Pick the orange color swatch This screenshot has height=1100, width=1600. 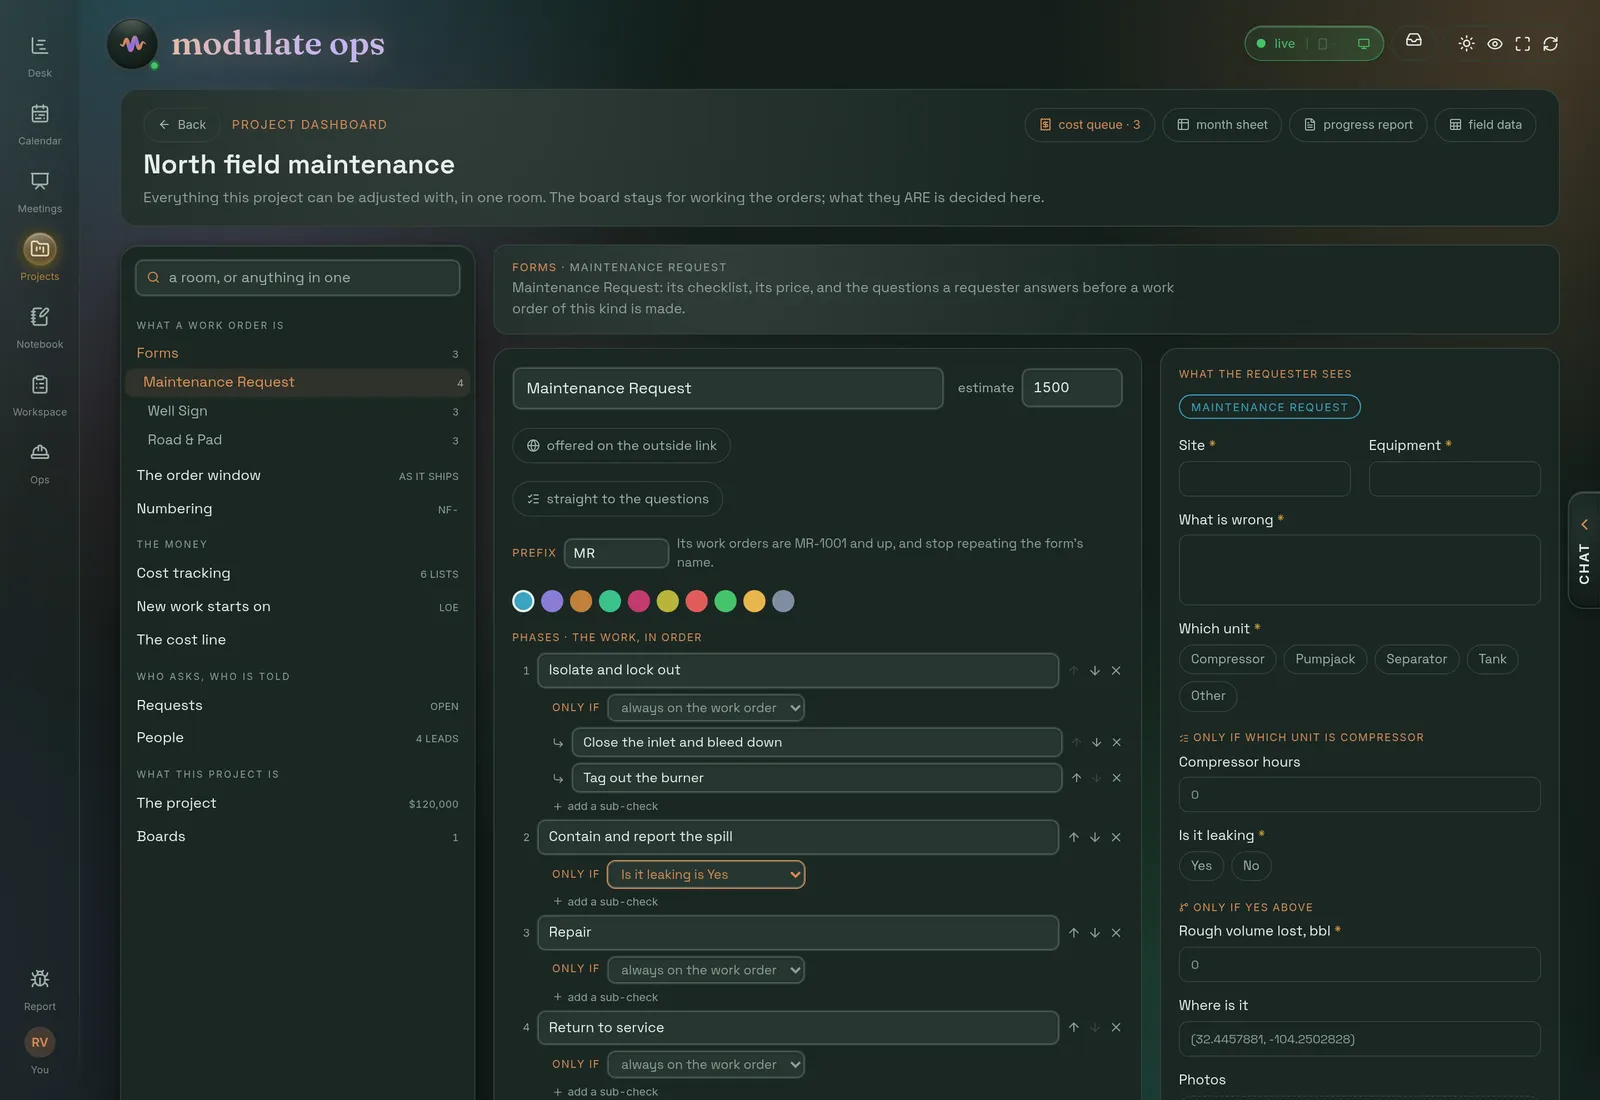point(581,601)
